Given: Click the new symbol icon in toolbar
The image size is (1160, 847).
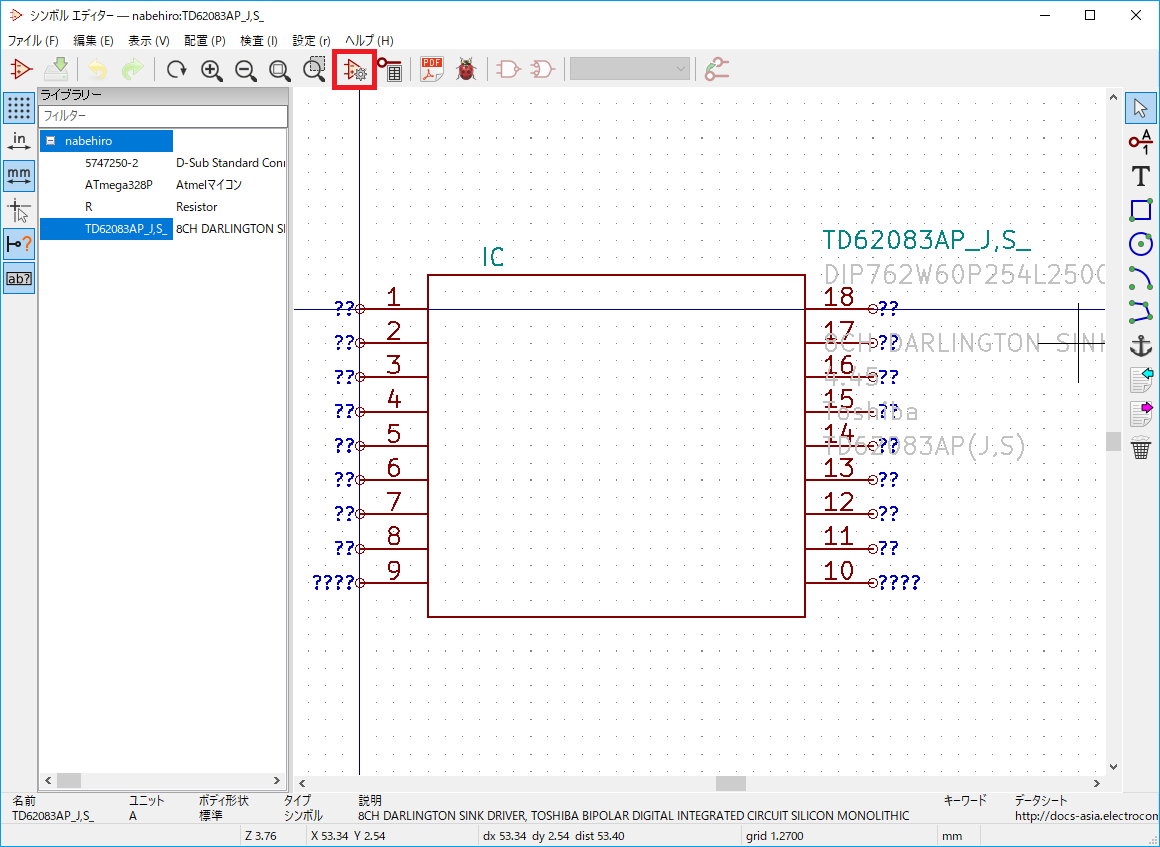Looking at the screenshot, I should (x=21, y=70).
